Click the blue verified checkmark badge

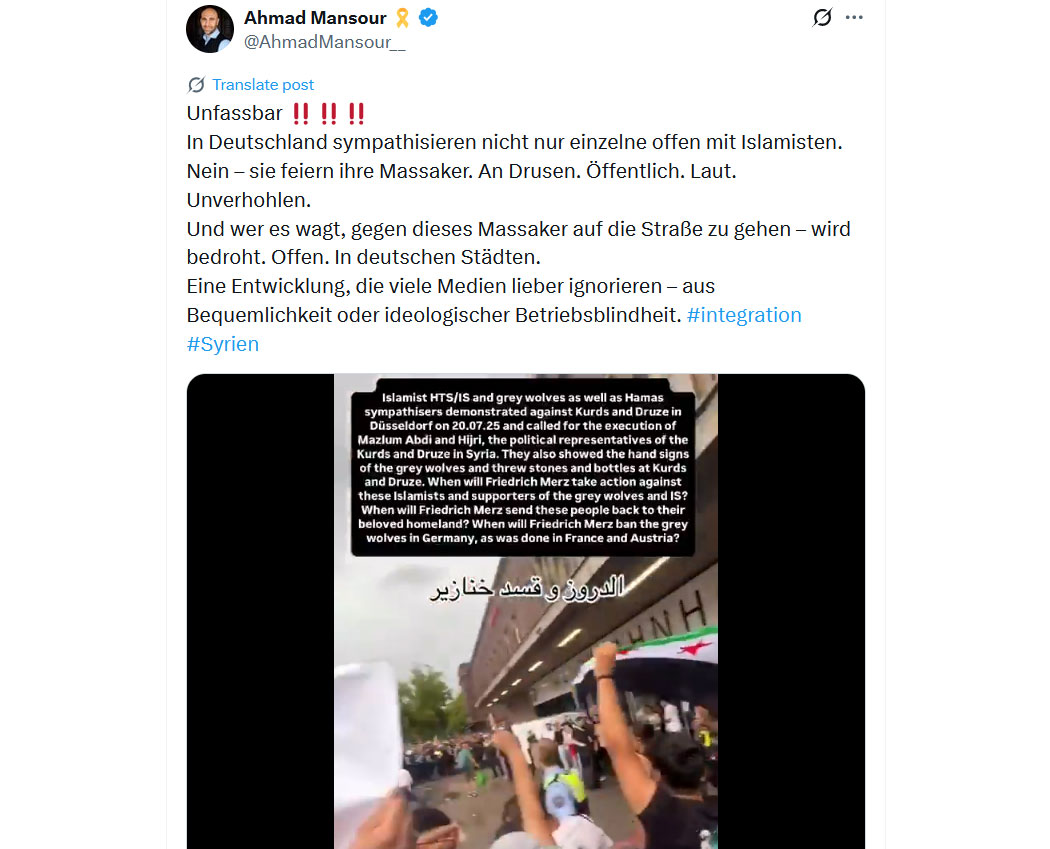pos(429,18)
